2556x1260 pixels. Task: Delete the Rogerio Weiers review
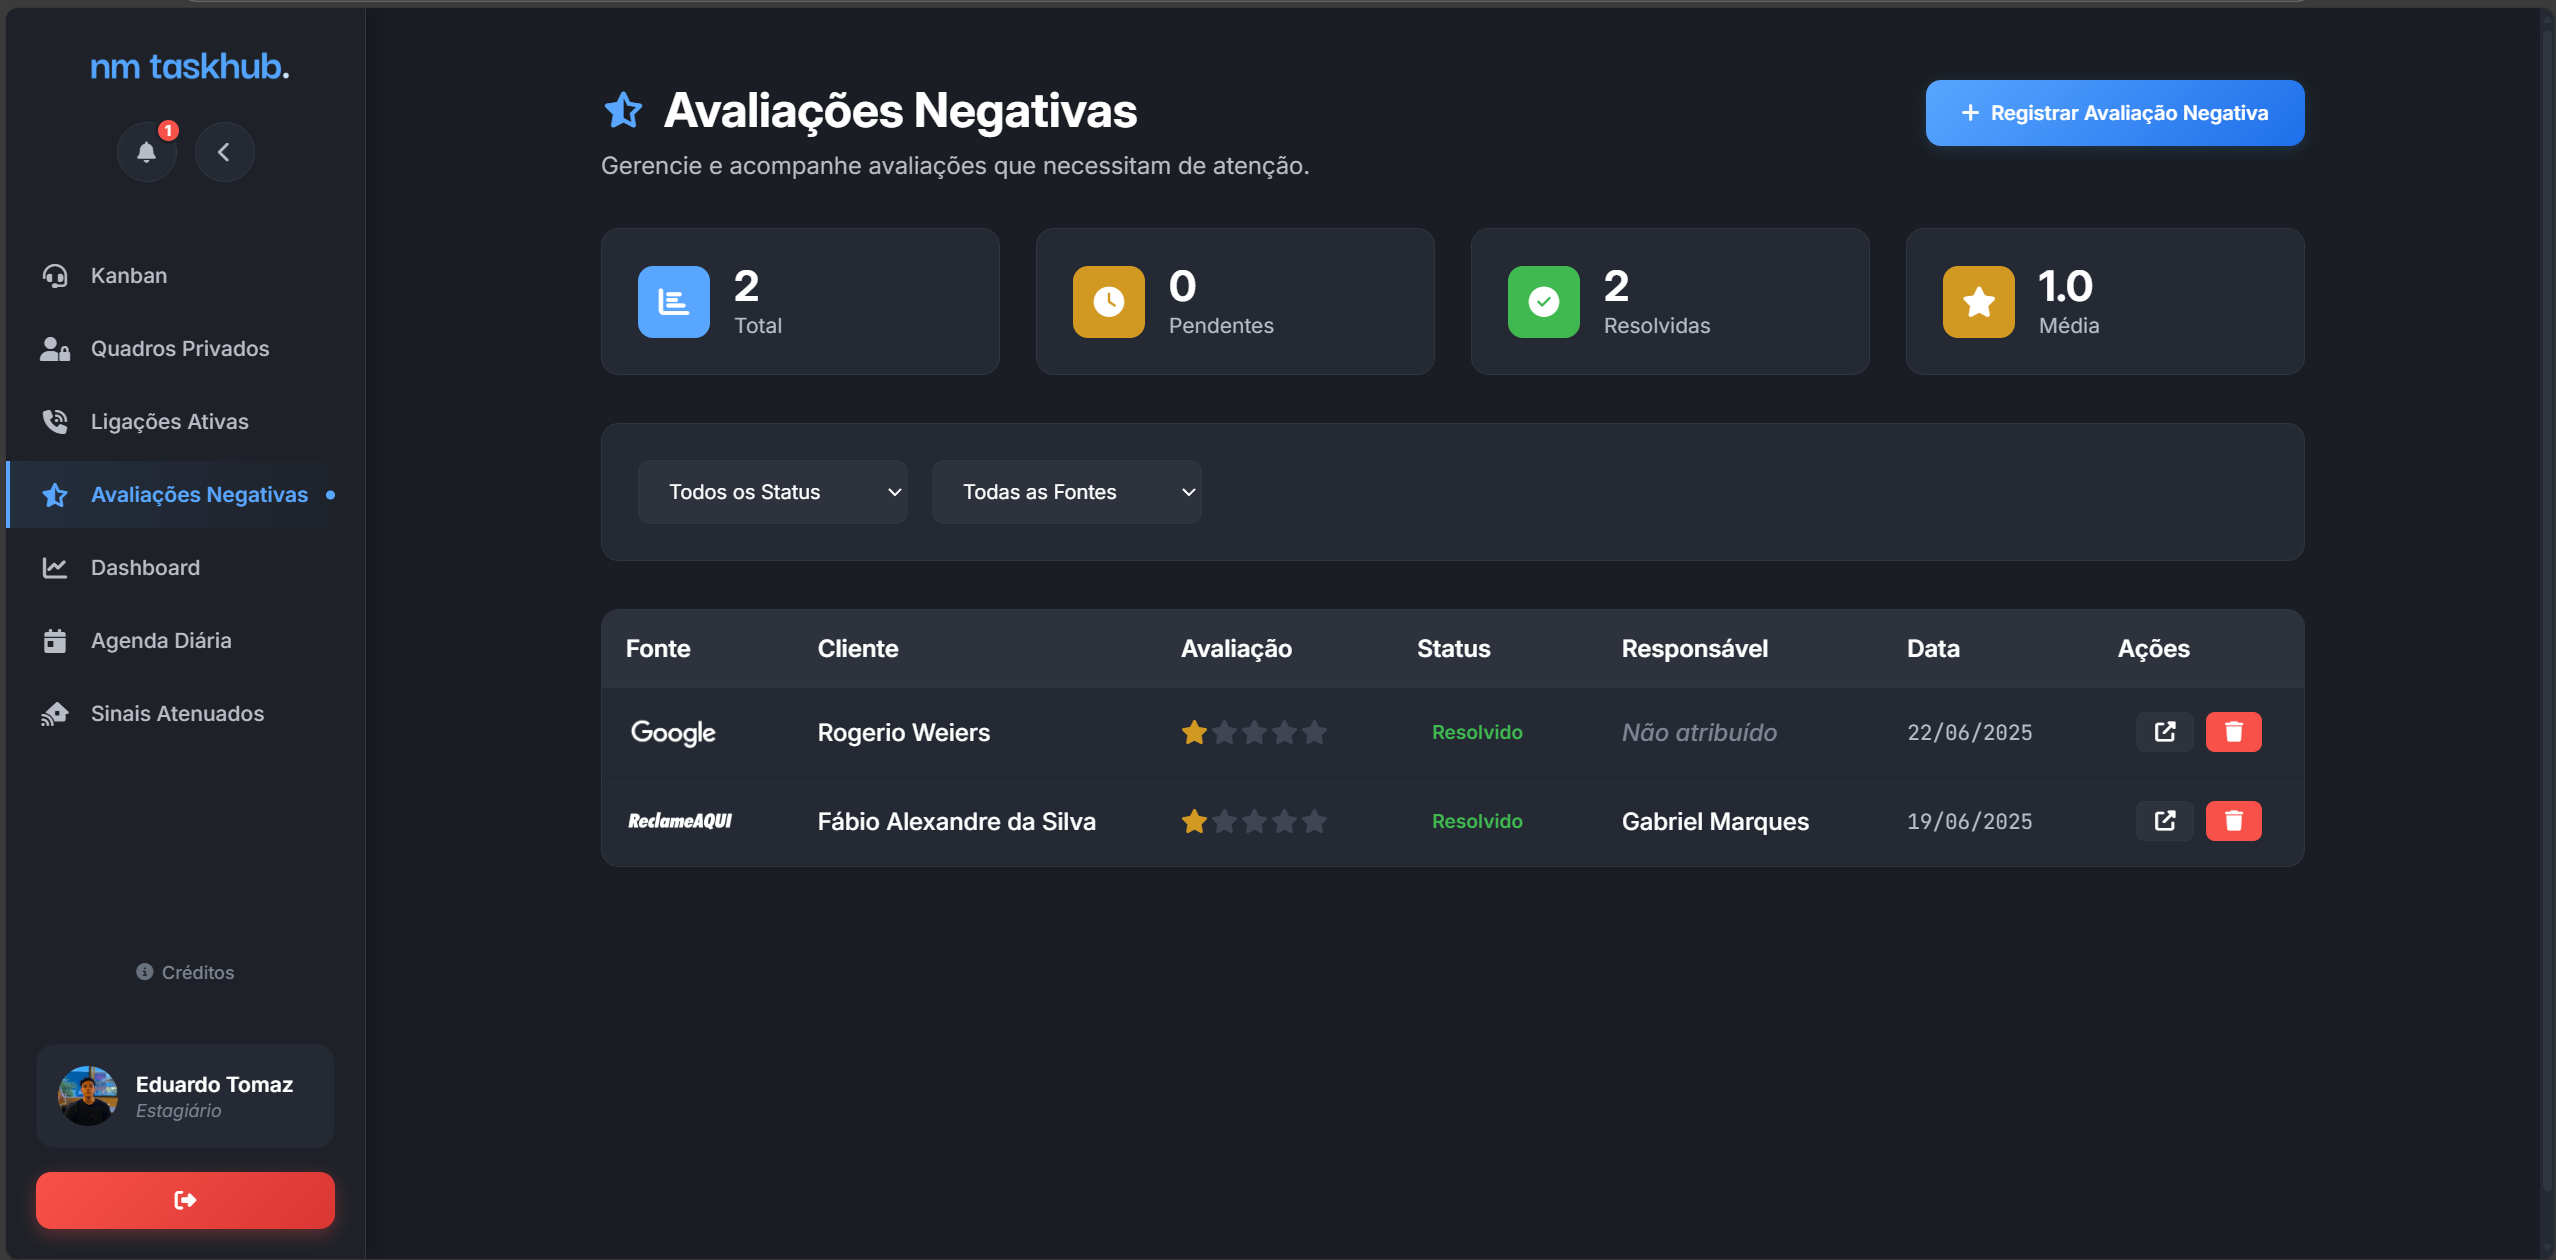[x=2233, y=732]
